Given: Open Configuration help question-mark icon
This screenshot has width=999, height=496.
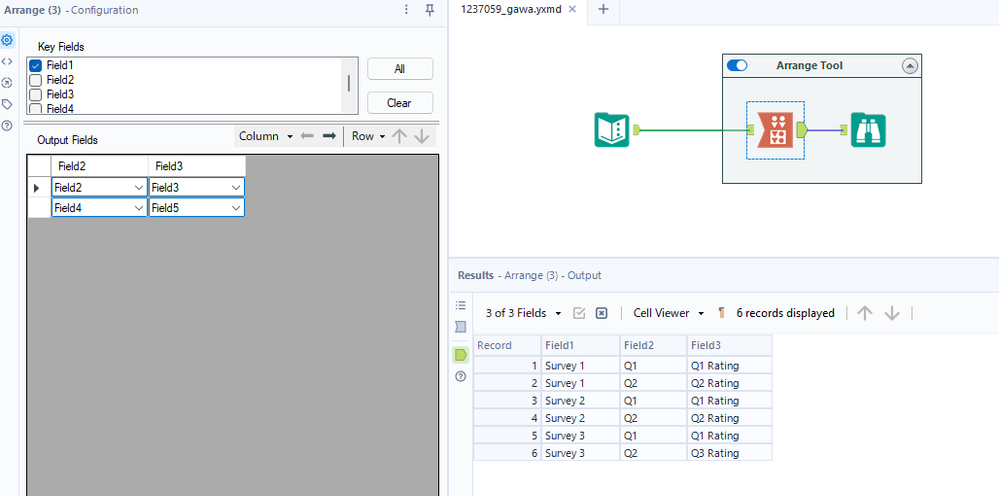Looking at the screenshot, I should pyautogui.click(x=7, y=125).
